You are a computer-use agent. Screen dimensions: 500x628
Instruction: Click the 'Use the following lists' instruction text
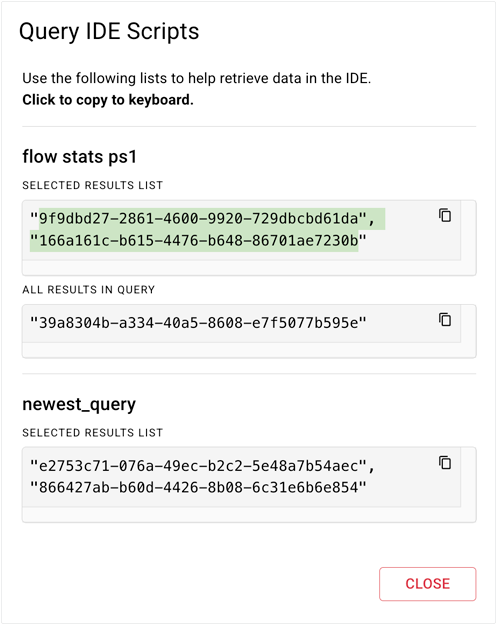pyautogui.click(x=198, y=78)
